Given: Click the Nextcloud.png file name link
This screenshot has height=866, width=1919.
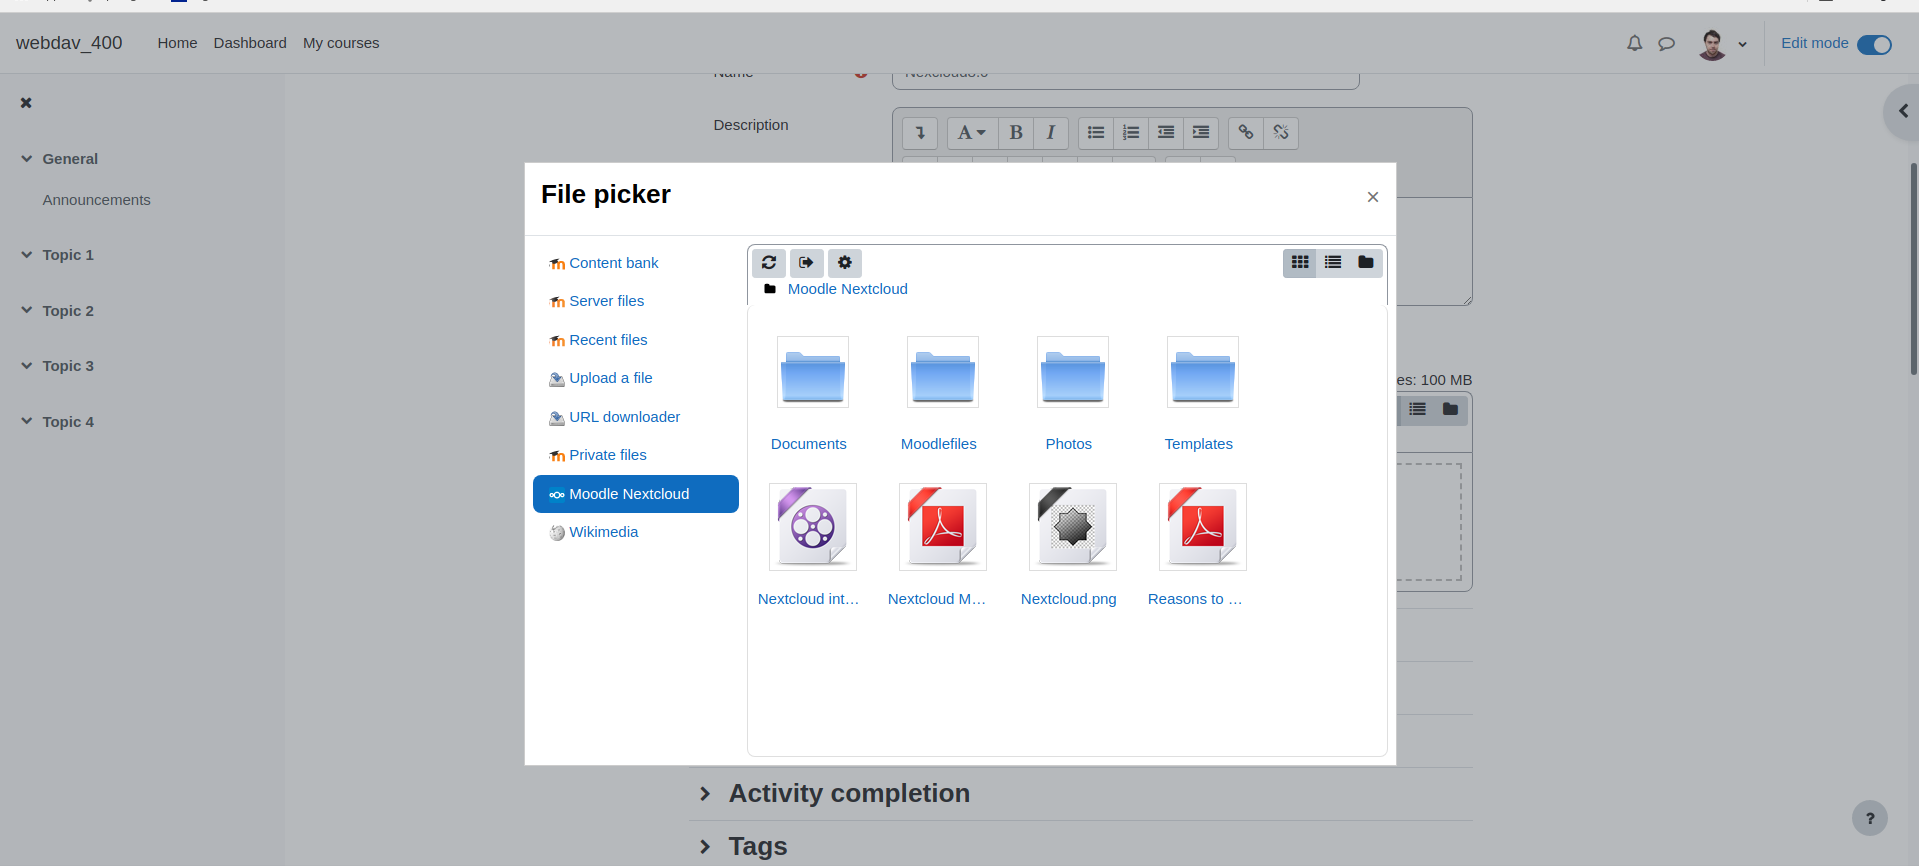Looking at the screenshot, I should 1068,599.
